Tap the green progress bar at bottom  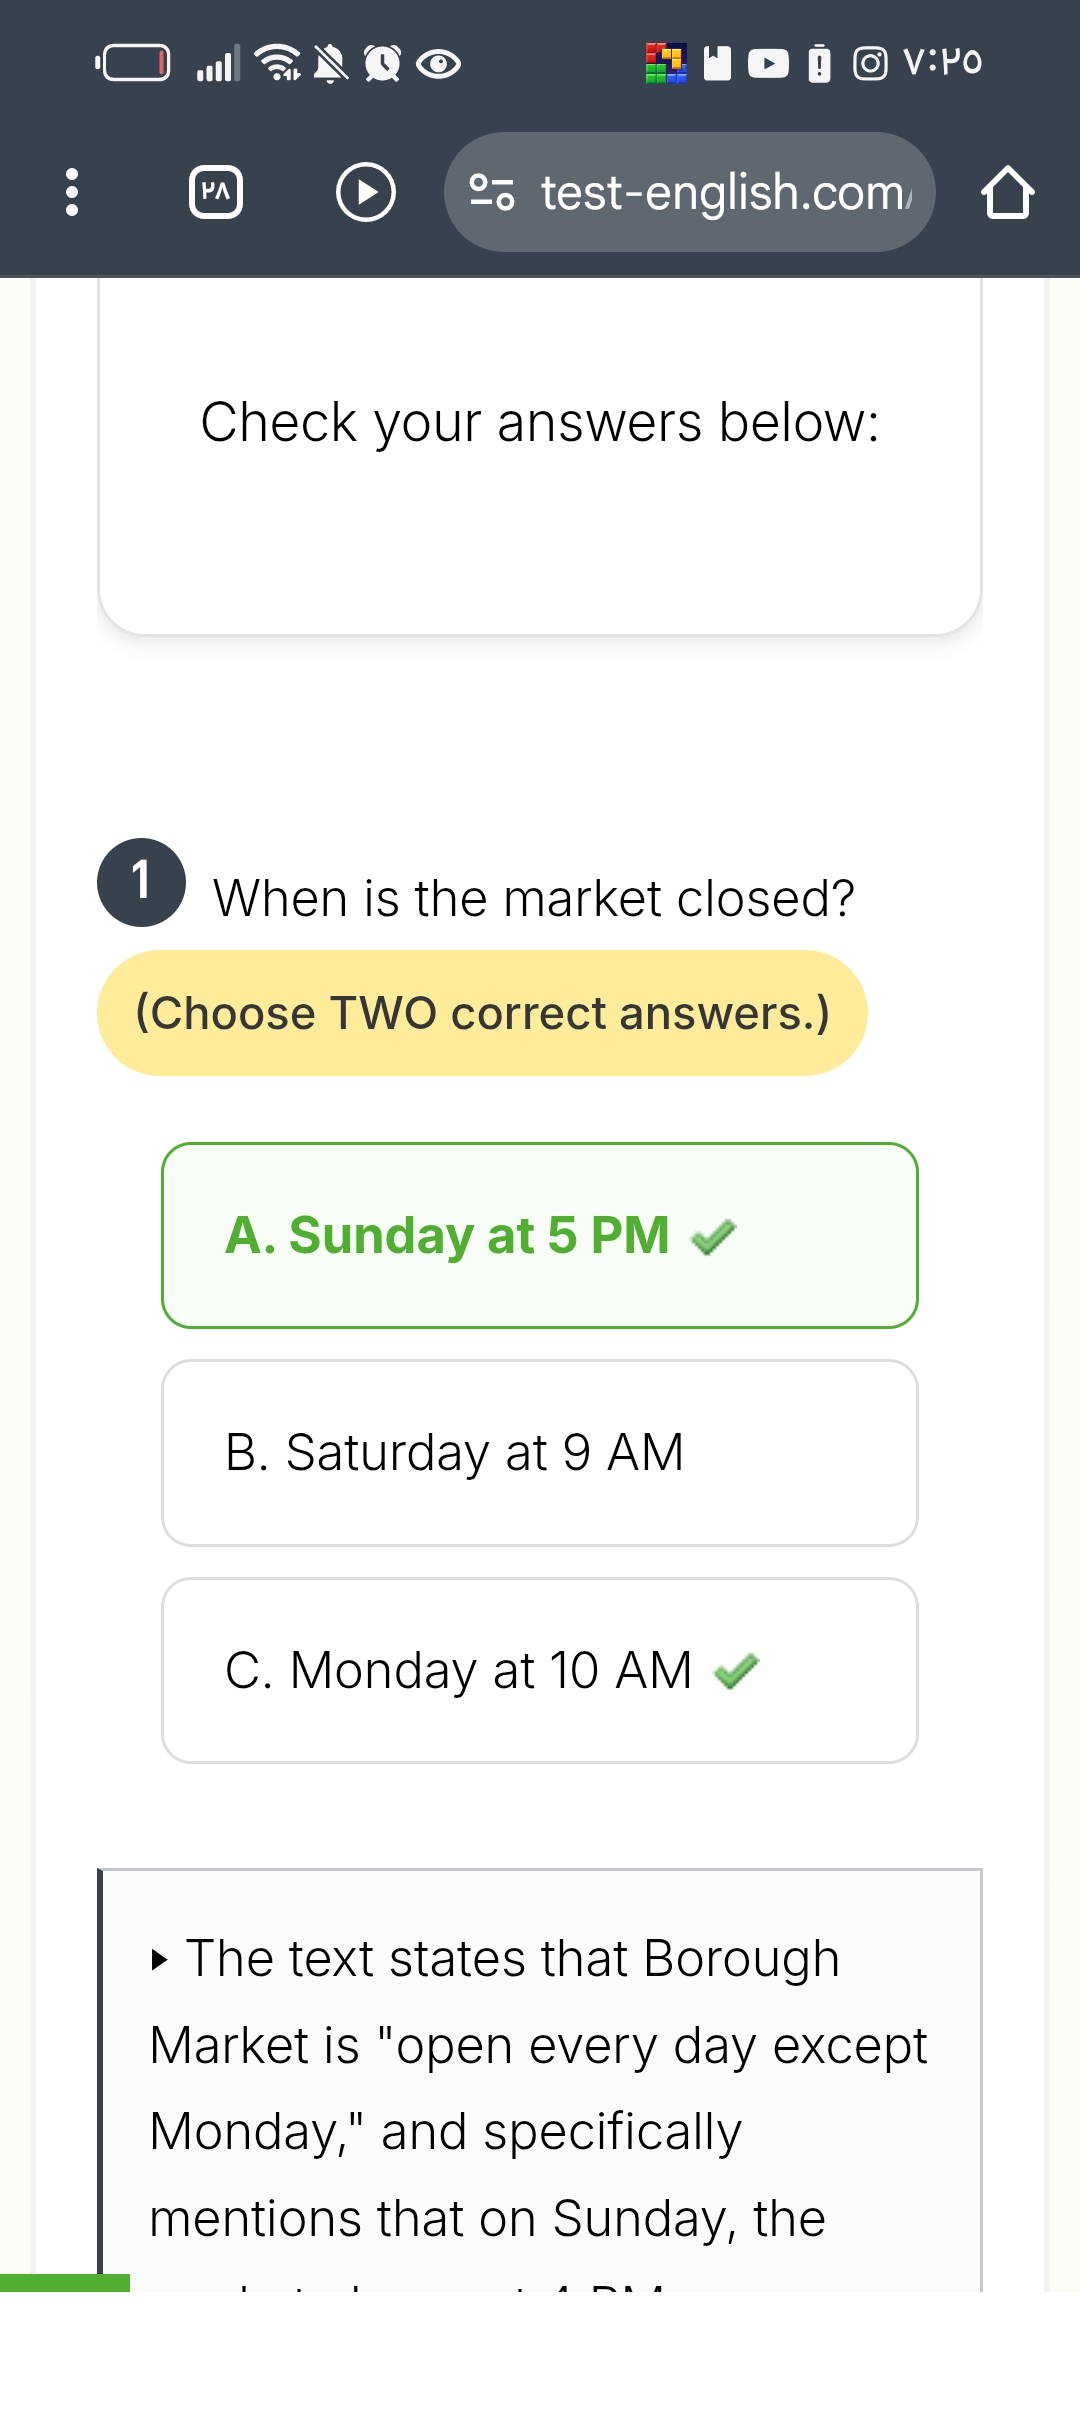[x=65, y=2282]
